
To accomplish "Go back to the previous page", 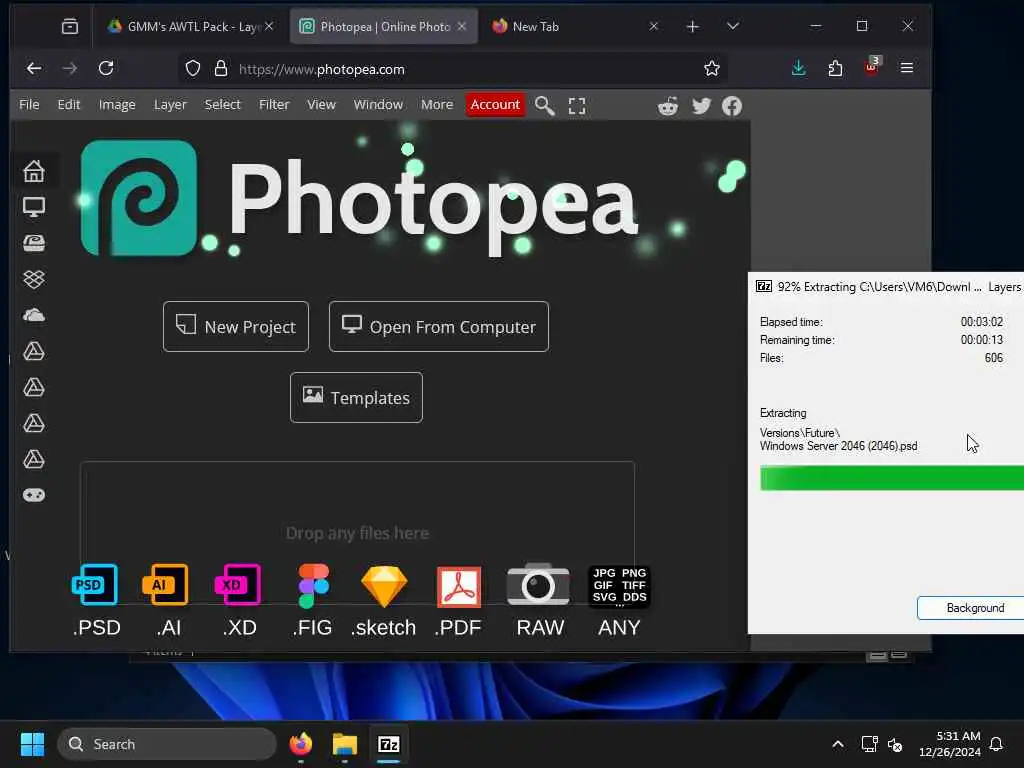I will [x=34, y=68].
